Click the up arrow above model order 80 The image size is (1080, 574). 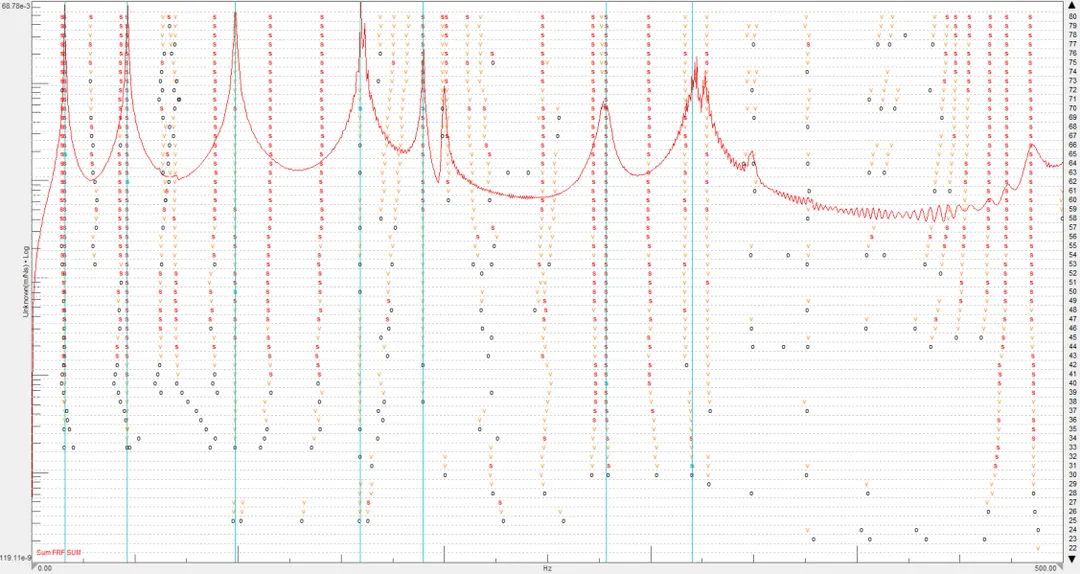pos(1072,6)
